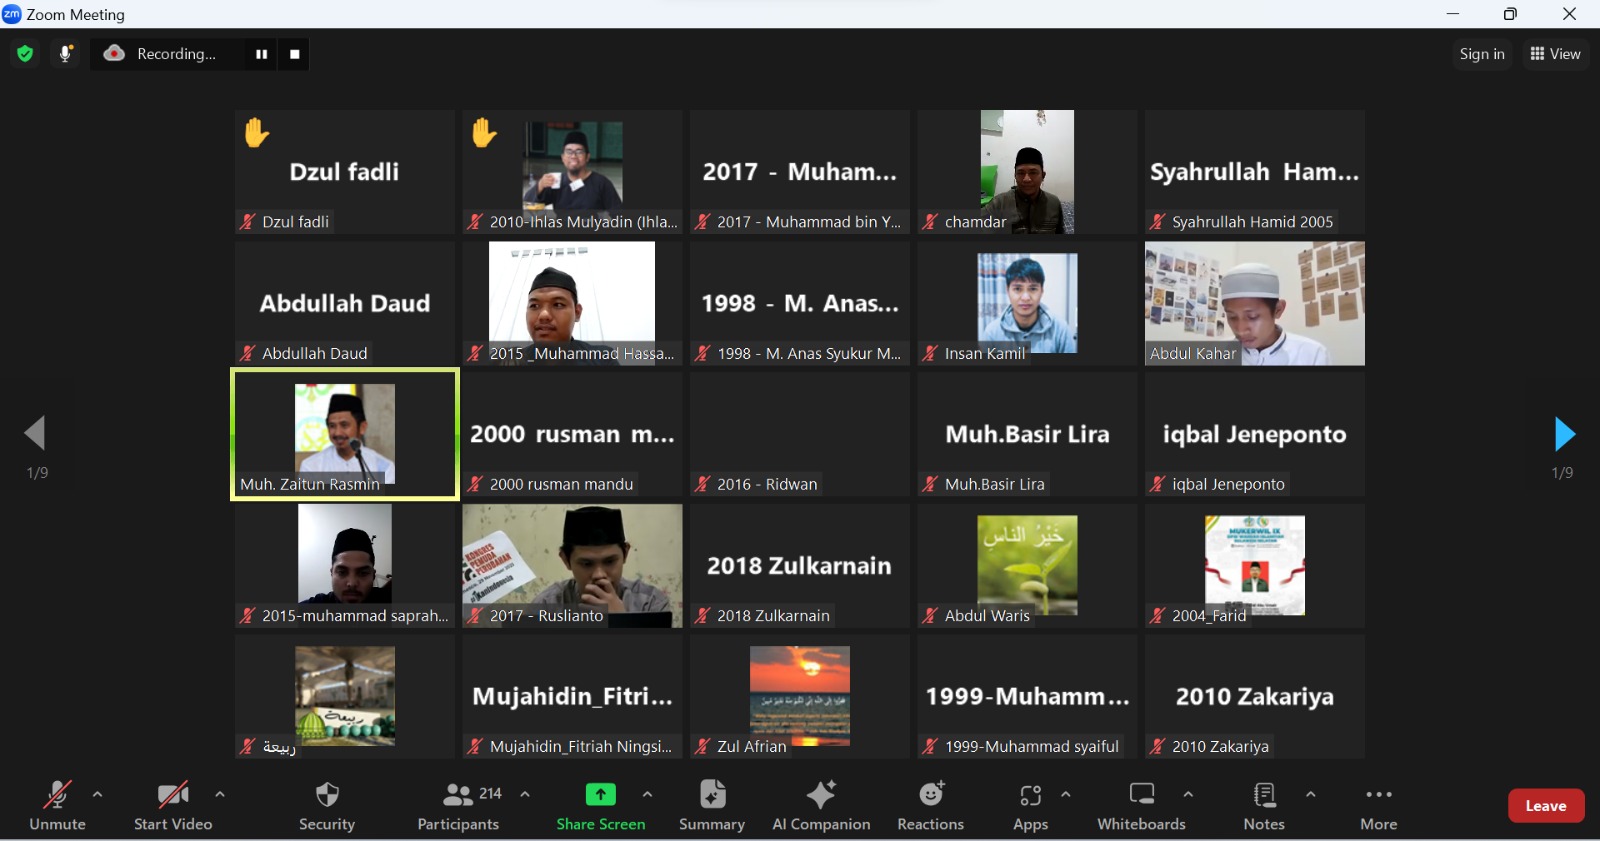This screenshot has width=1600, height=841.
Task: Unmute the microphone
Action: click(x=57, y=796)
